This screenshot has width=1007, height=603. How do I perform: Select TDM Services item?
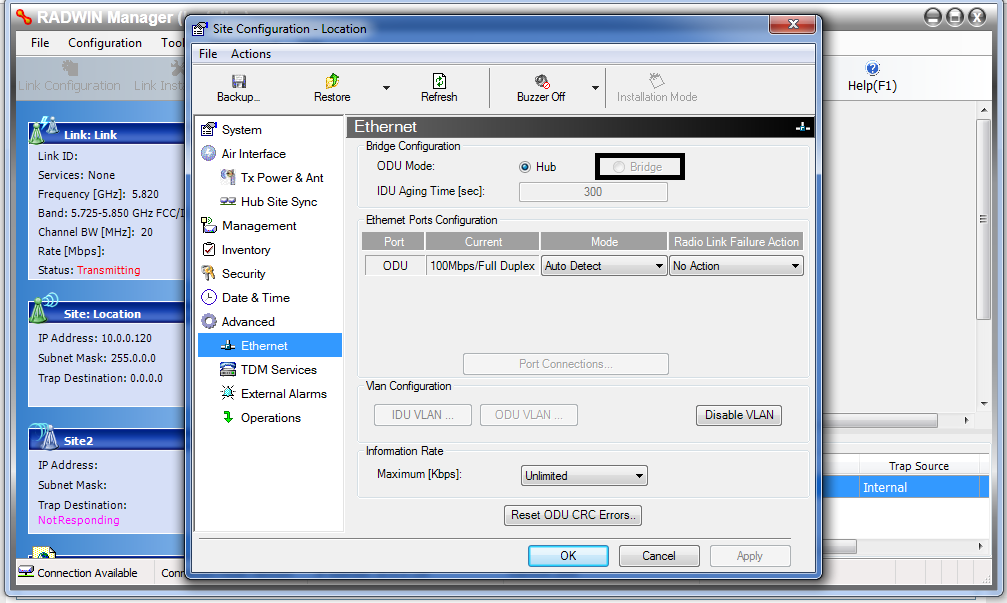click(x=268, y=370)
